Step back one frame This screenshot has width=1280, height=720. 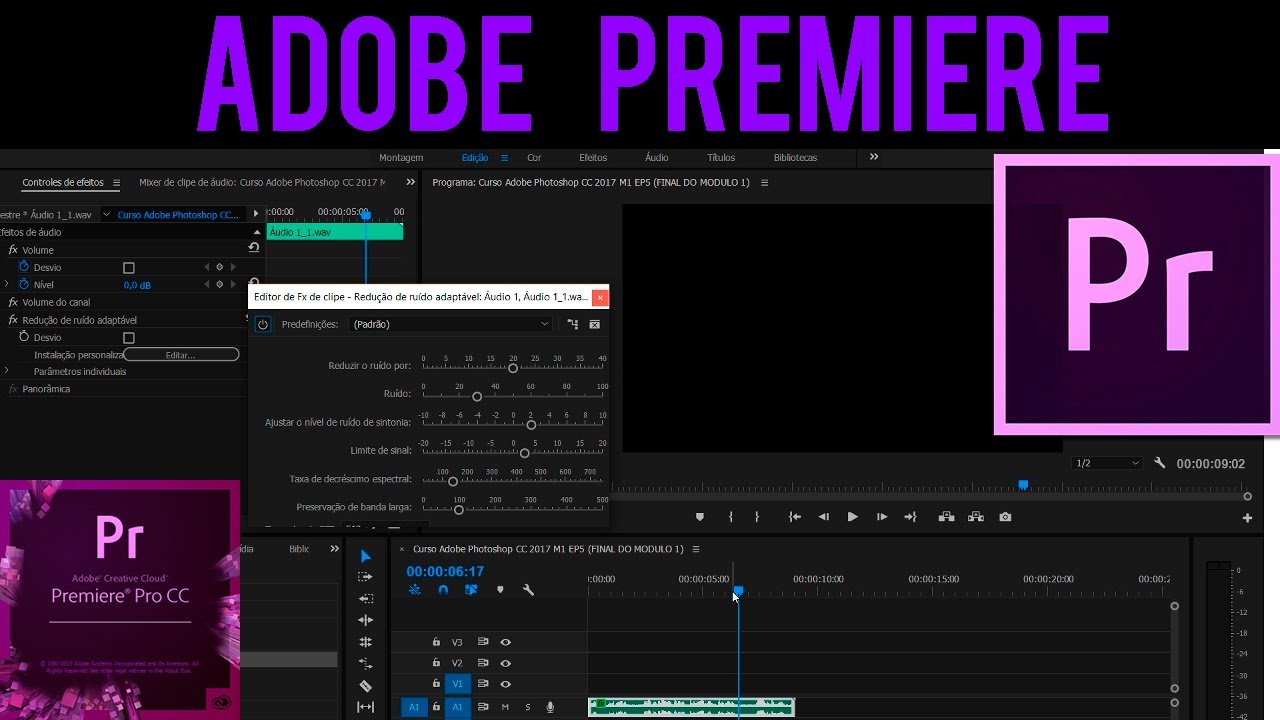point(824,517)
